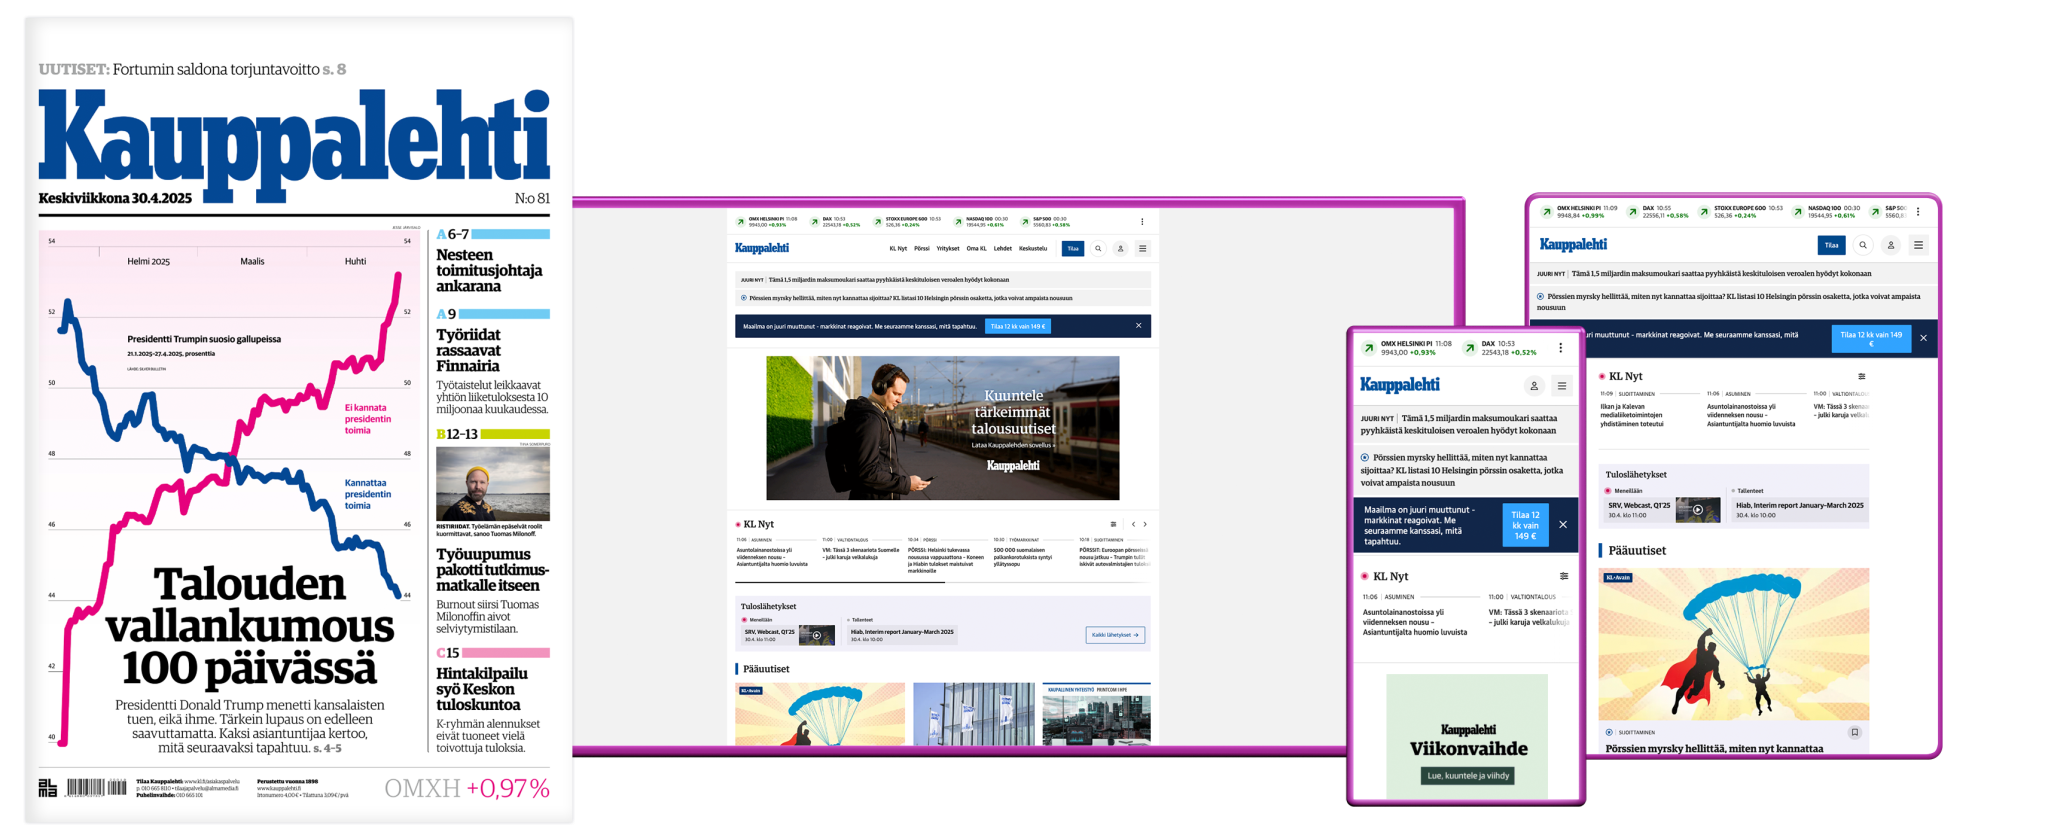This screenshot has width=2048, height=838.
Task: Open KL Nyt filter icon on phone
Action: point(1564,576)
